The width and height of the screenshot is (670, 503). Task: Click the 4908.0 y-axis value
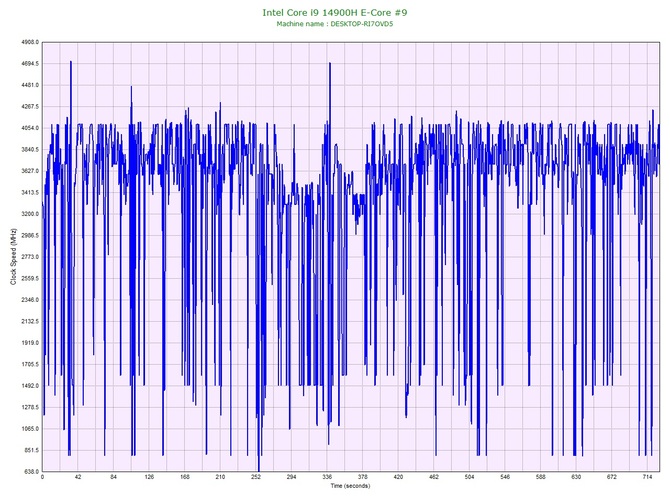pyautogui.click(x=30, y=42)
